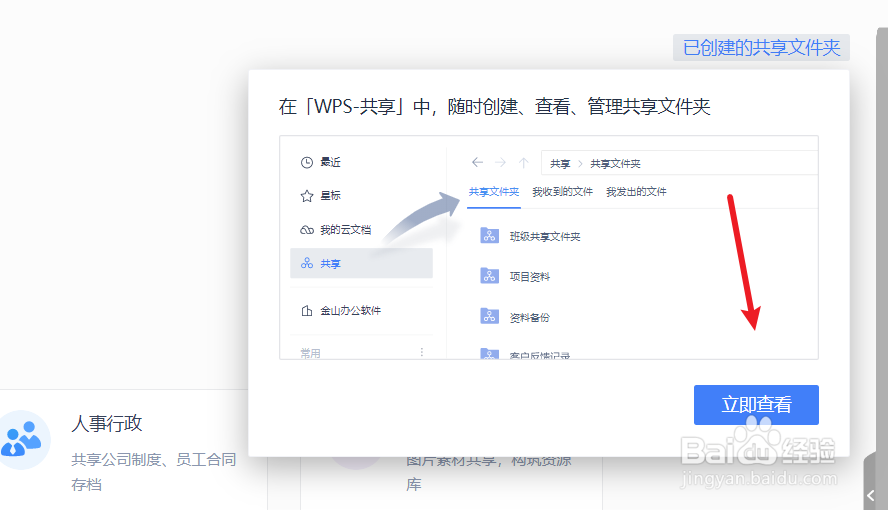Image resolution: width=888 pixels, height=510 pixels.
Task: Open the 已创建的共享文件夹 link
Action: pyautogui.click(x=761, y=48)
